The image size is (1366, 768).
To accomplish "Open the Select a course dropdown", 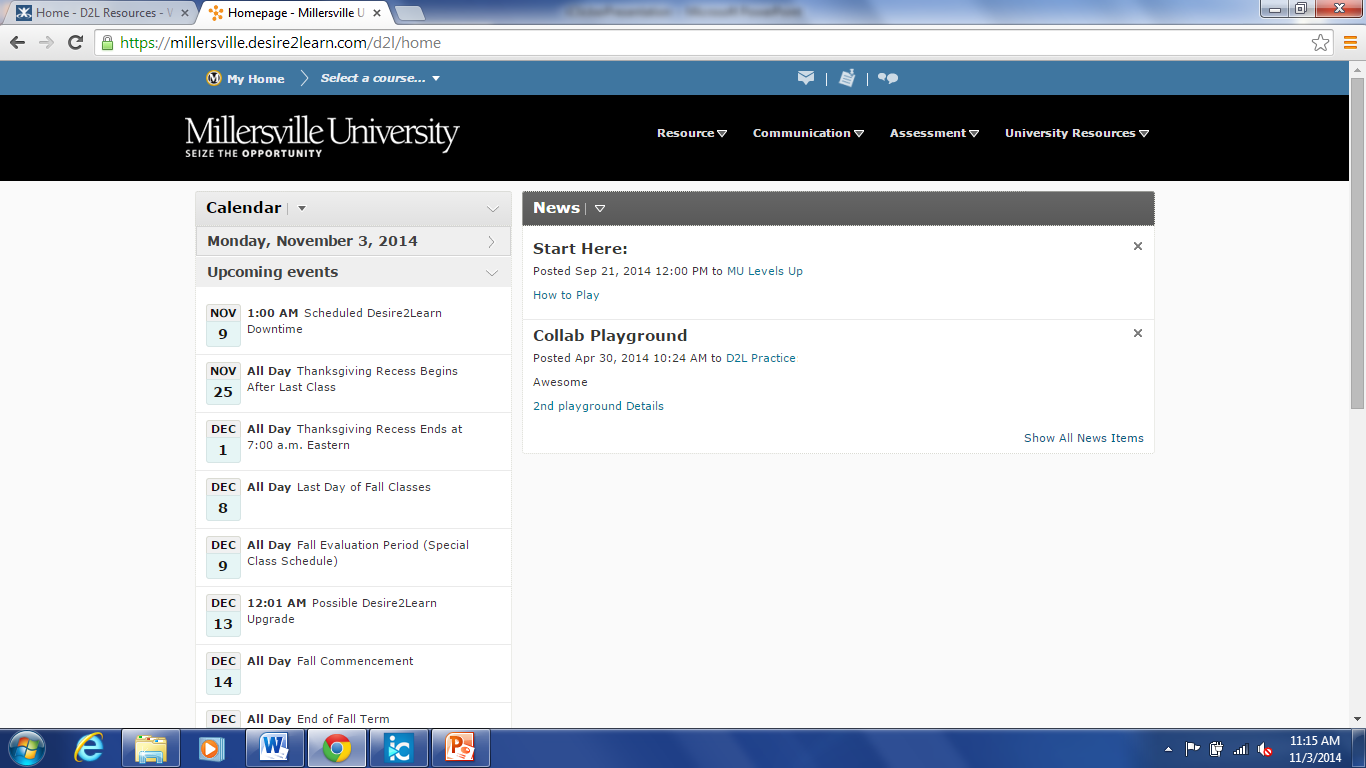I will (x=380, y=78).
